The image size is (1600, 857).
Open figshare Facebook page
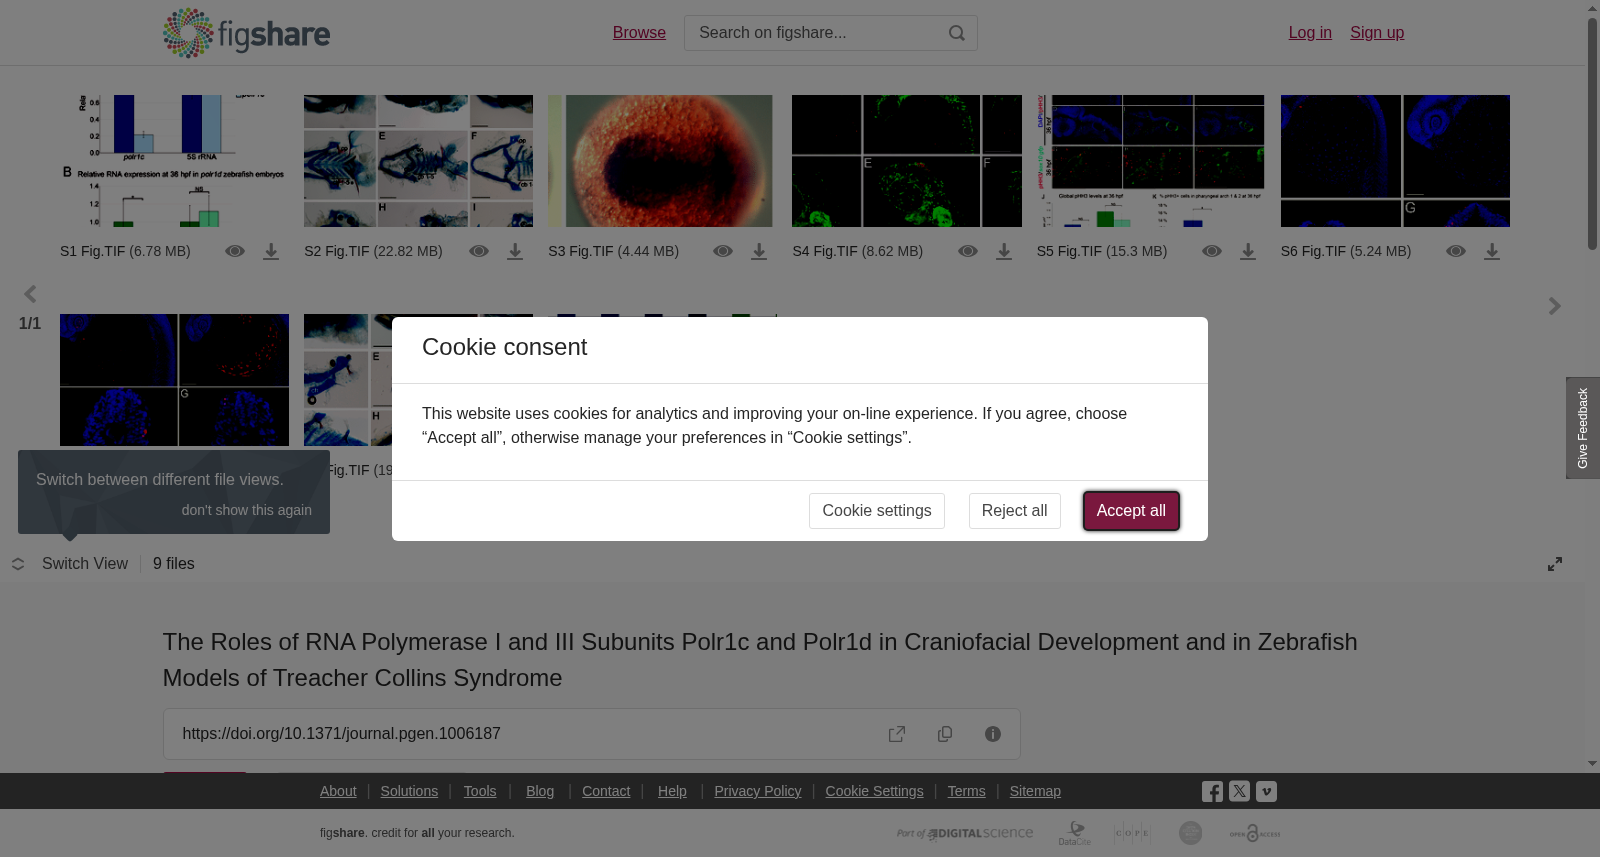(x=1212, y=791)
